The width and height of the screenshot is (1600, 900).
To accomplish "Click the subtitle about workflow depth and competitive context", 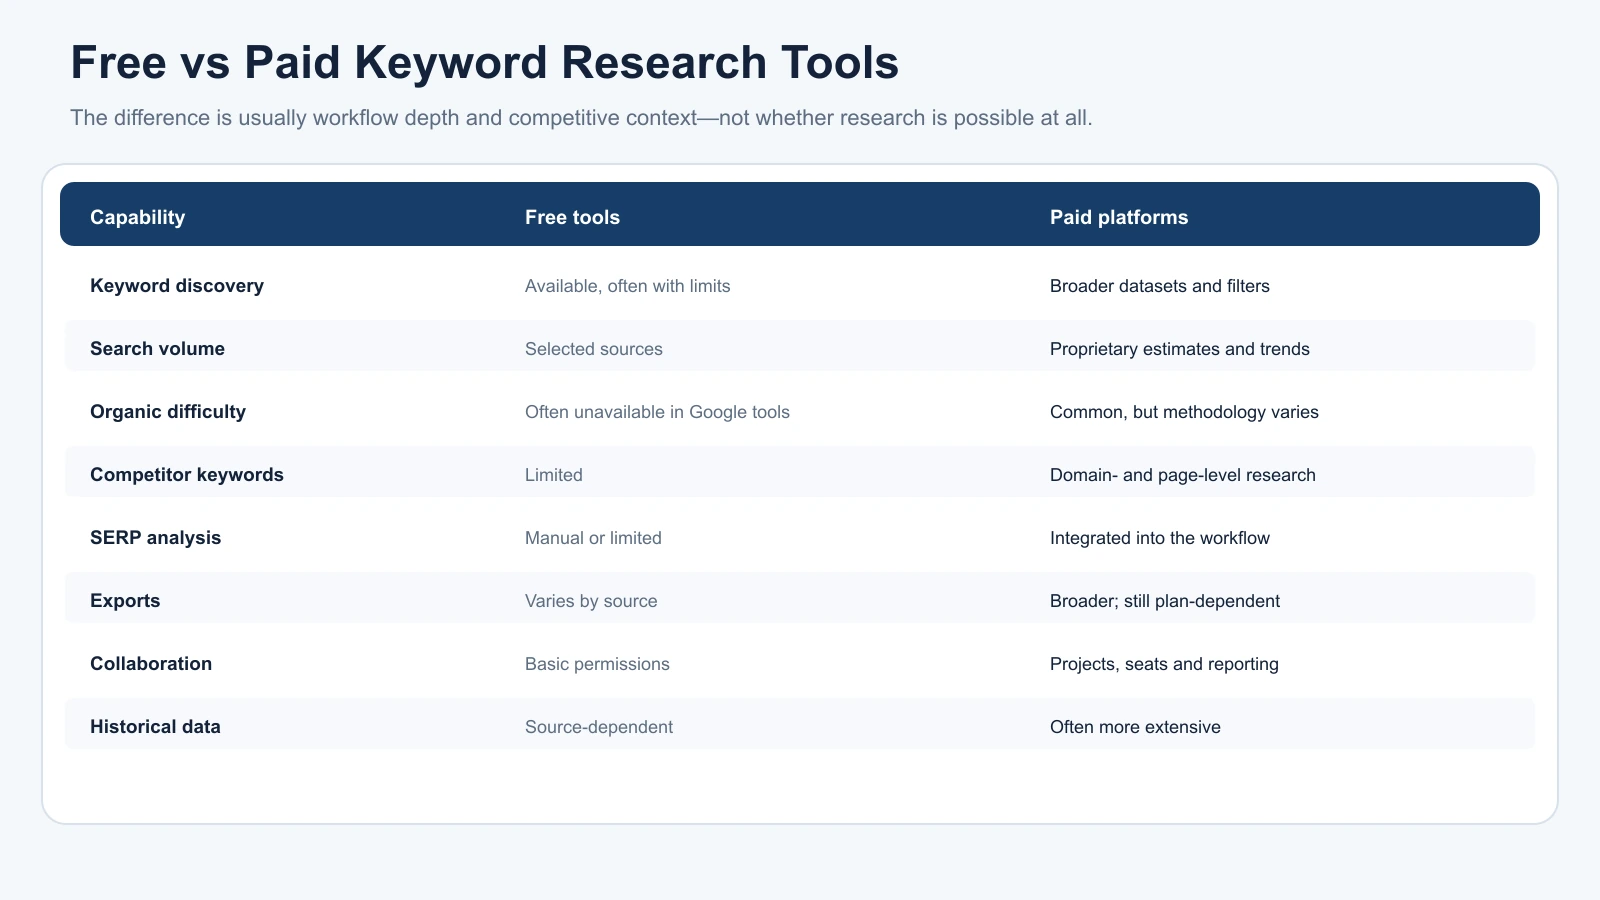I will pos(581,118).
